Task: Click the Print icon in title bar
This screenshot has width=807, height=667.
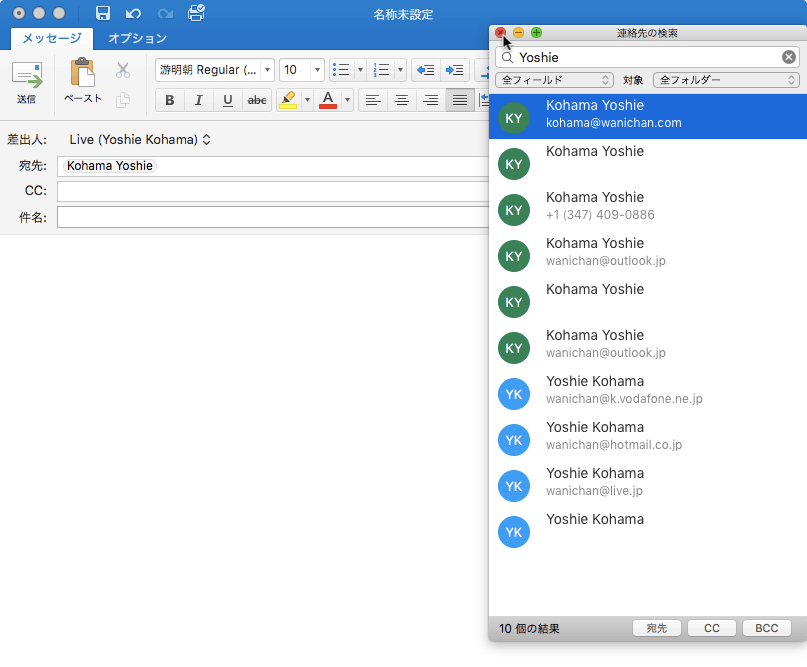Action: click(196, 12)
